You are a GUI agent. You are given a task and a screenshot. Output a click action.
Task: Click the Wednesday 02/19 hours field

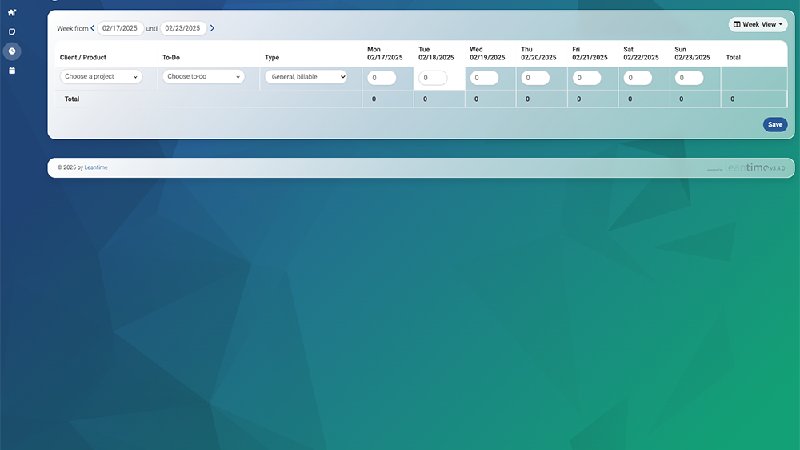(x=484, y=78)
